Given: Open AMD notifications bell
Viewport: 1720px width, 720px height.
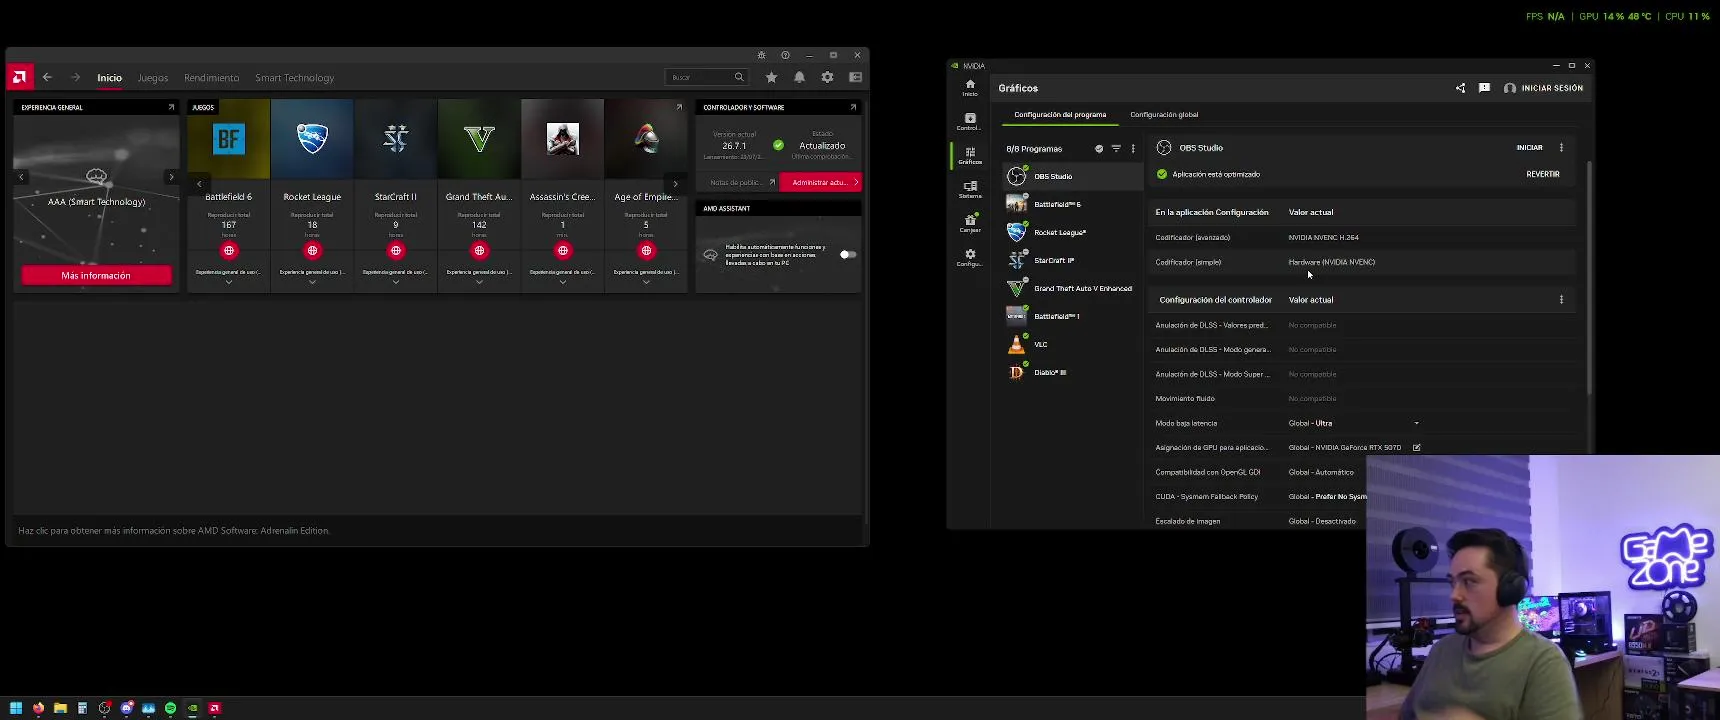Looking at the screenshot, I should 799,77.
